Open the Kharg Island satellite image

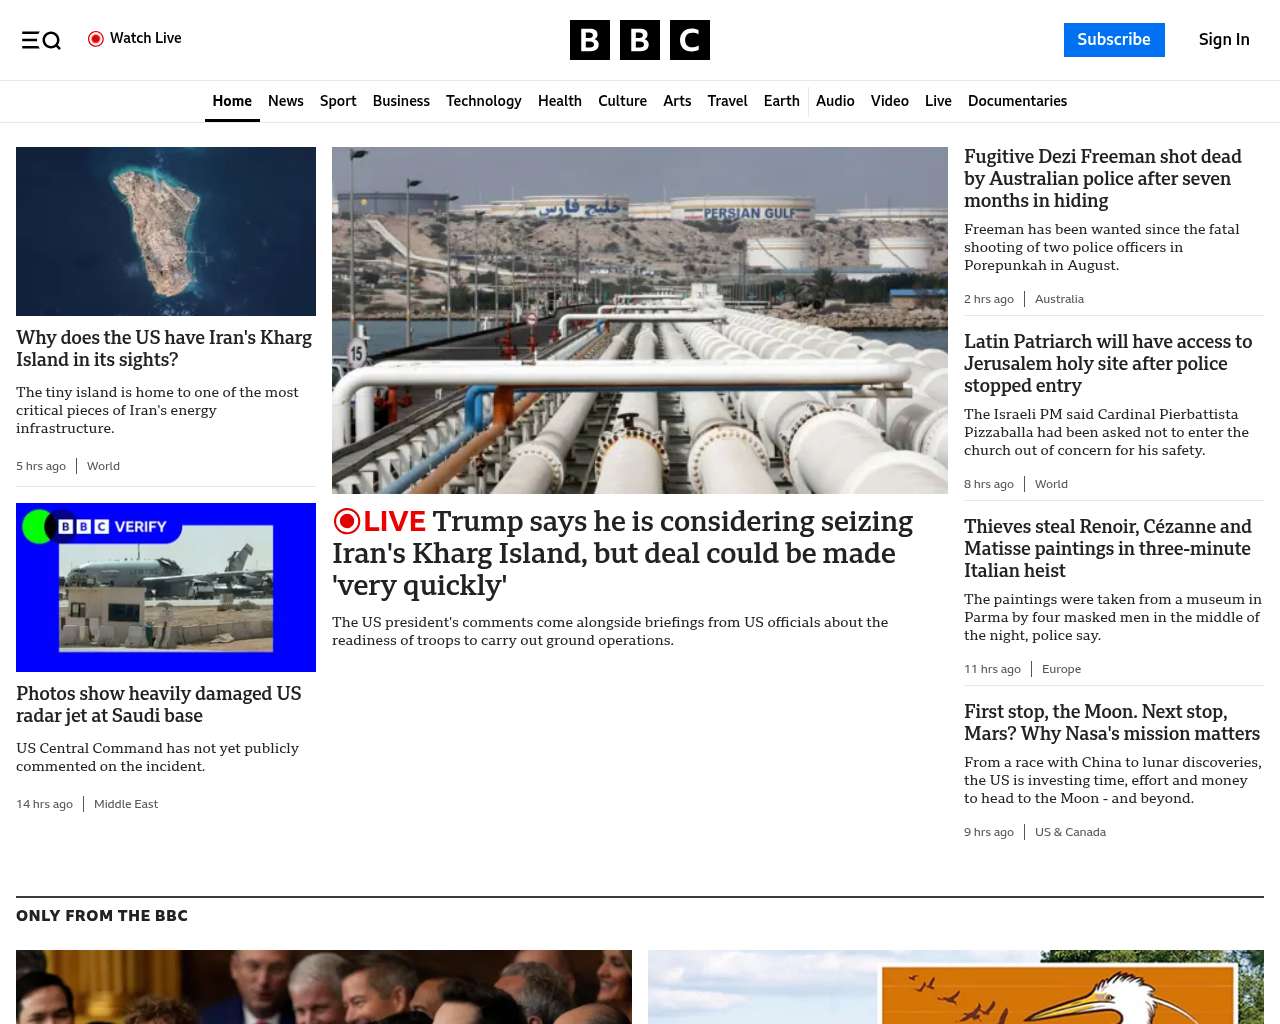coord(166,231)
